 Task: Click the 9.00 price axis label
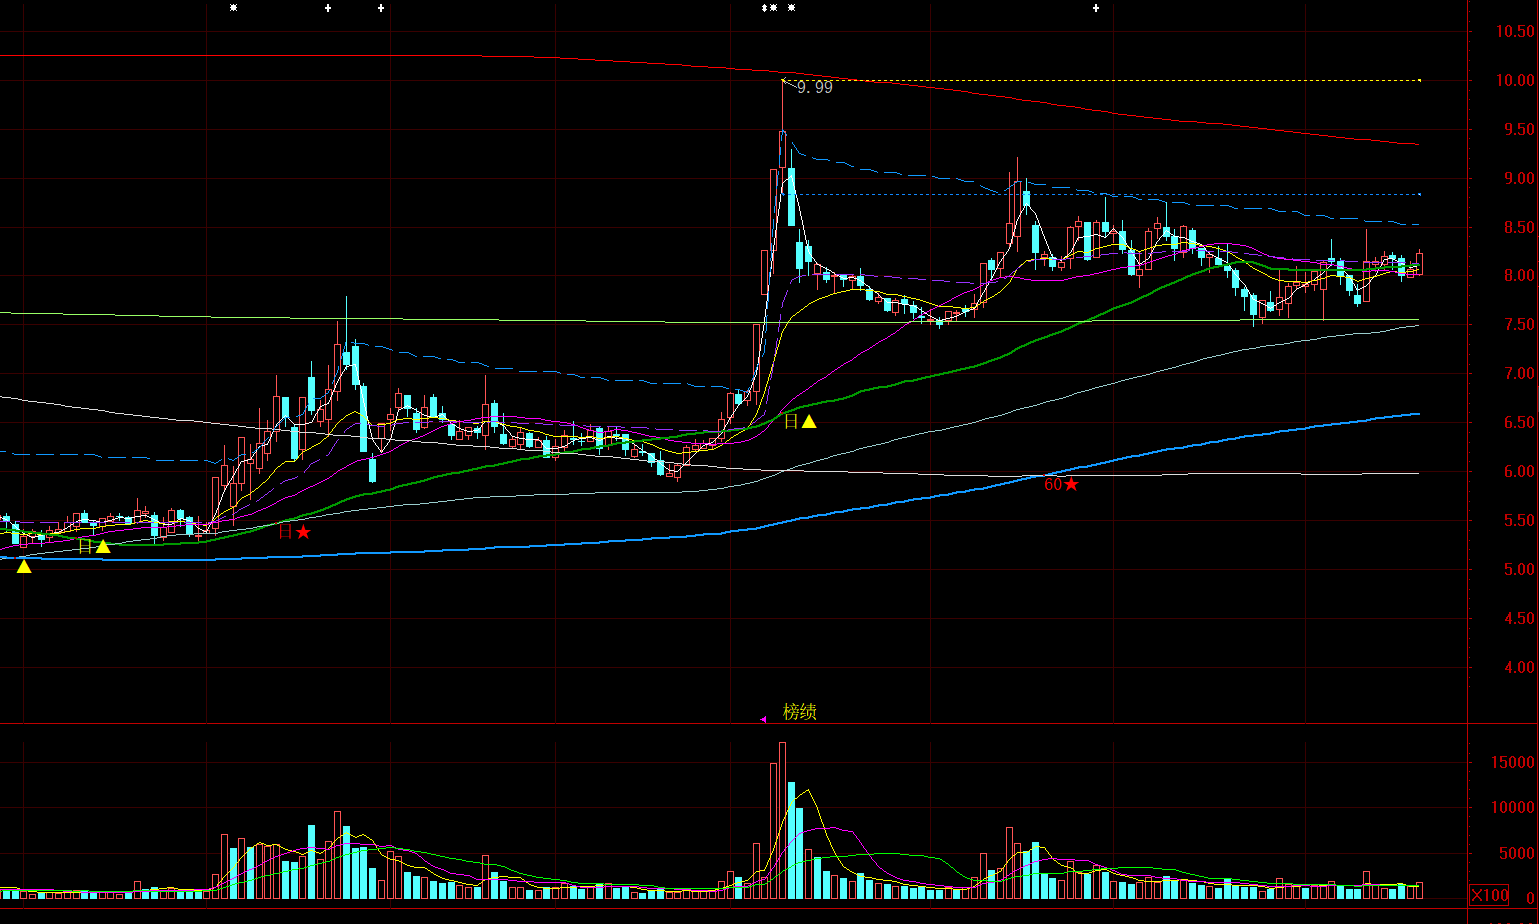click(x=1519, y=178)
